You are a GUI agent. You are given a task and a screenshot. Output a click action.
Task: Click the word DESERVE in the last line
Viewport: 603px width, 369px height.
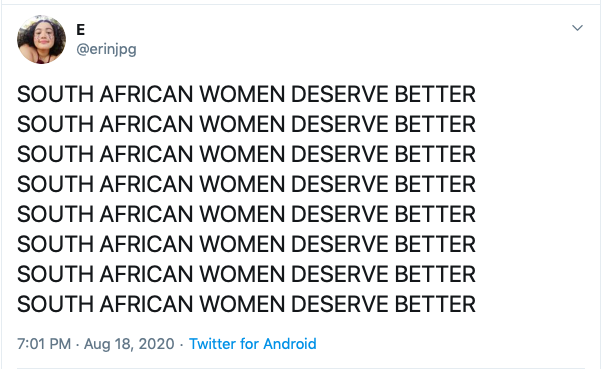tap(340, 304)
